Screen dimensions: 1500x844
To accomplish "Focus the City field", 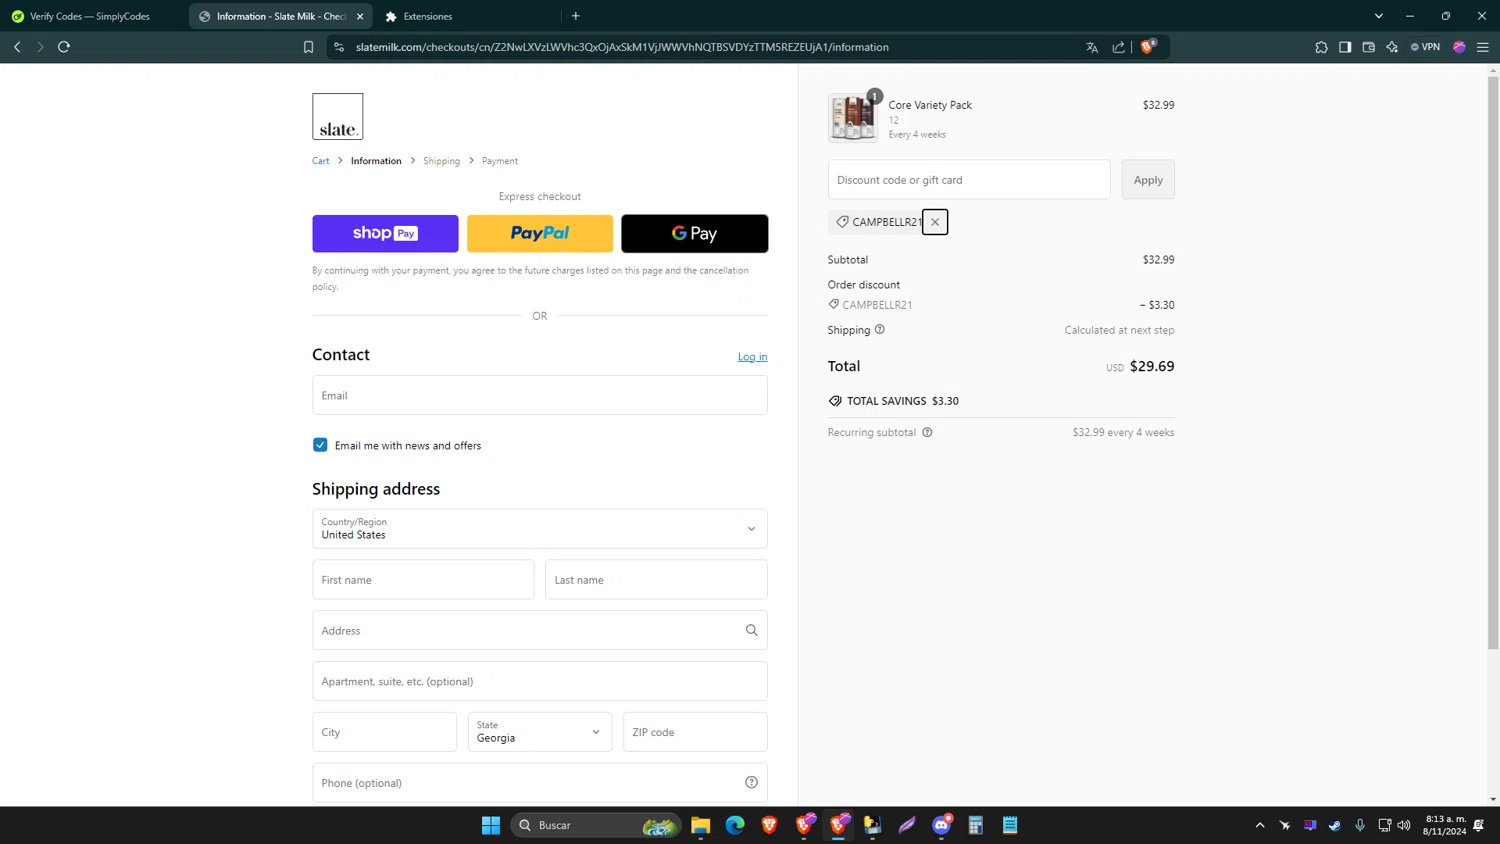I will tap(384, 732).
